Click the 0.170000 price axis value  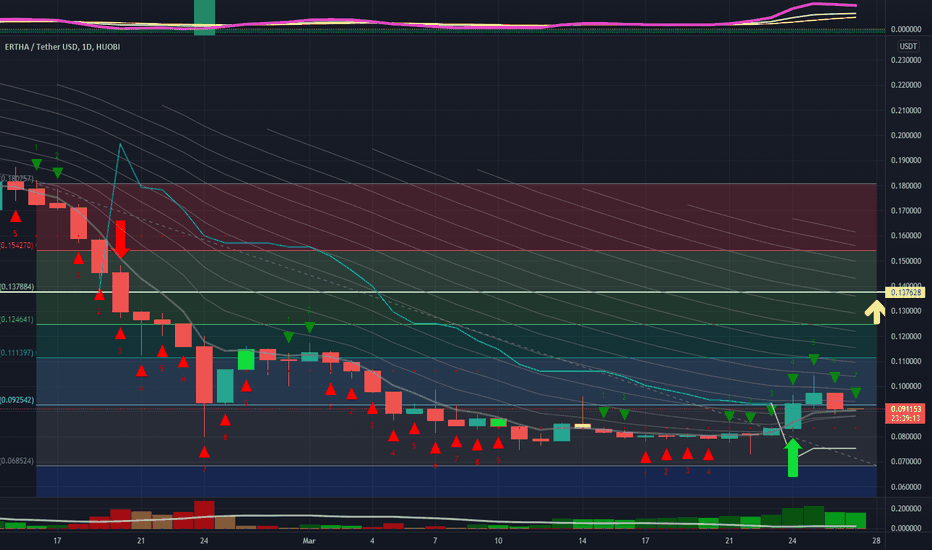[906, 210]
